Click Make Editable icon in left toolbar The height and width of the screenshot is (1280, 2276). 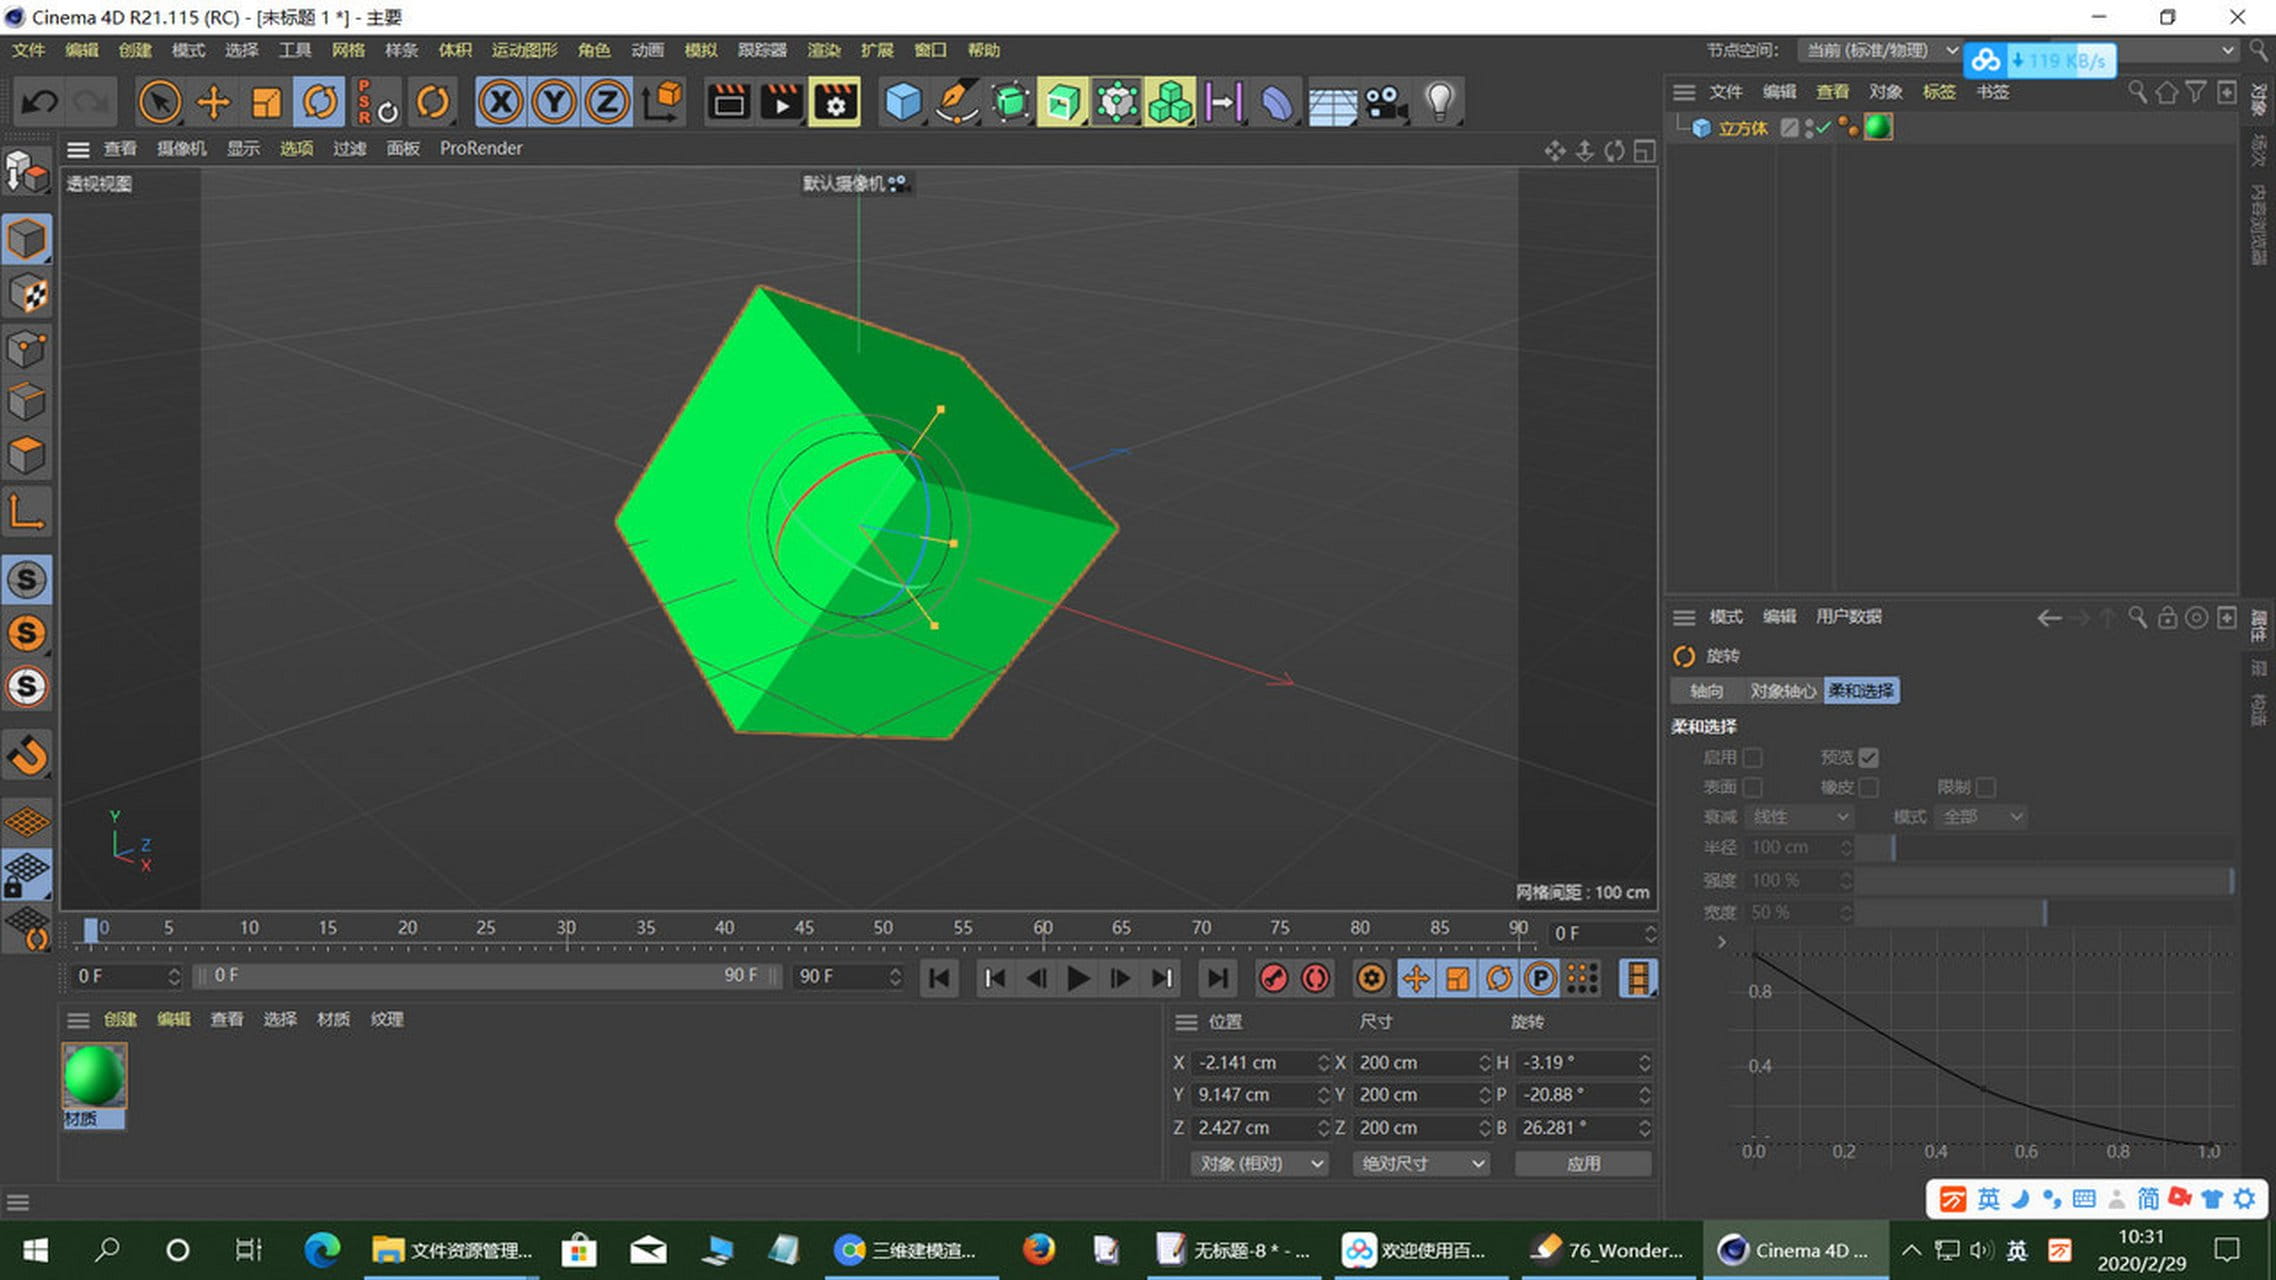pos(27,173)
